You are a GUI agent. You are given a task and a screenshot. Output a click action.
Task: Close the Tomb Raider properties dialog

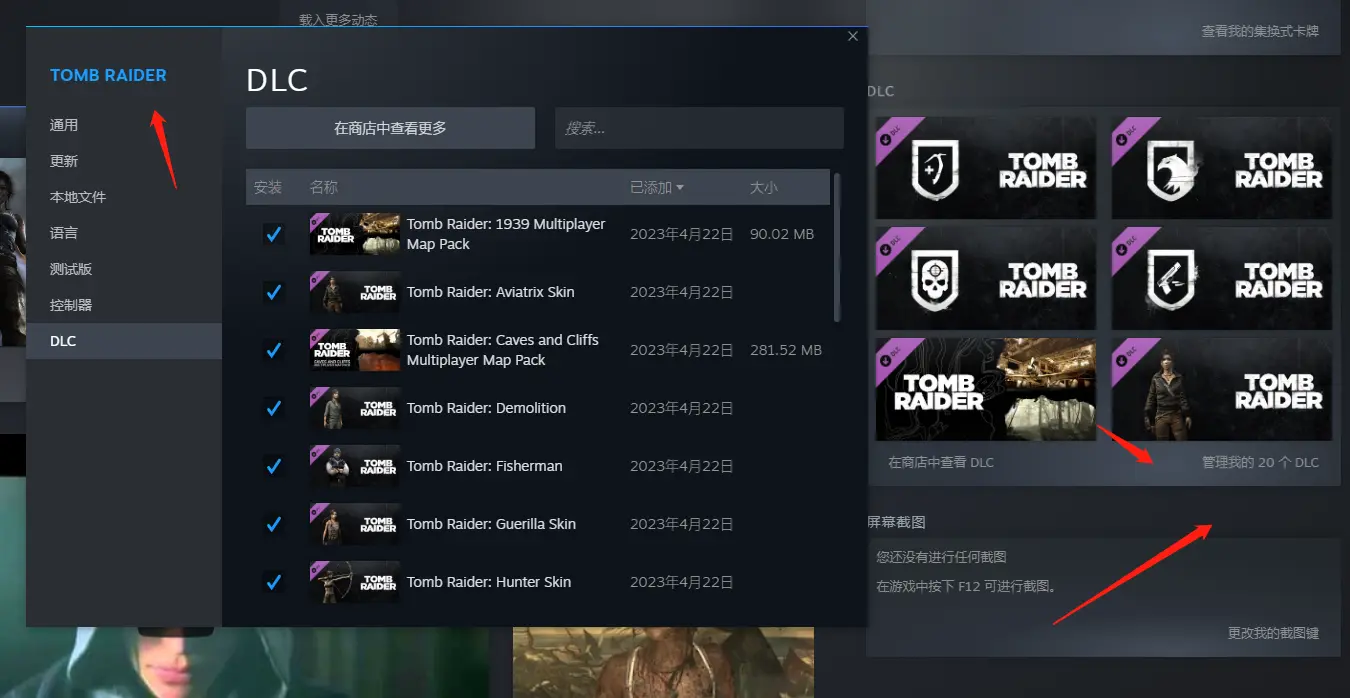853,36
